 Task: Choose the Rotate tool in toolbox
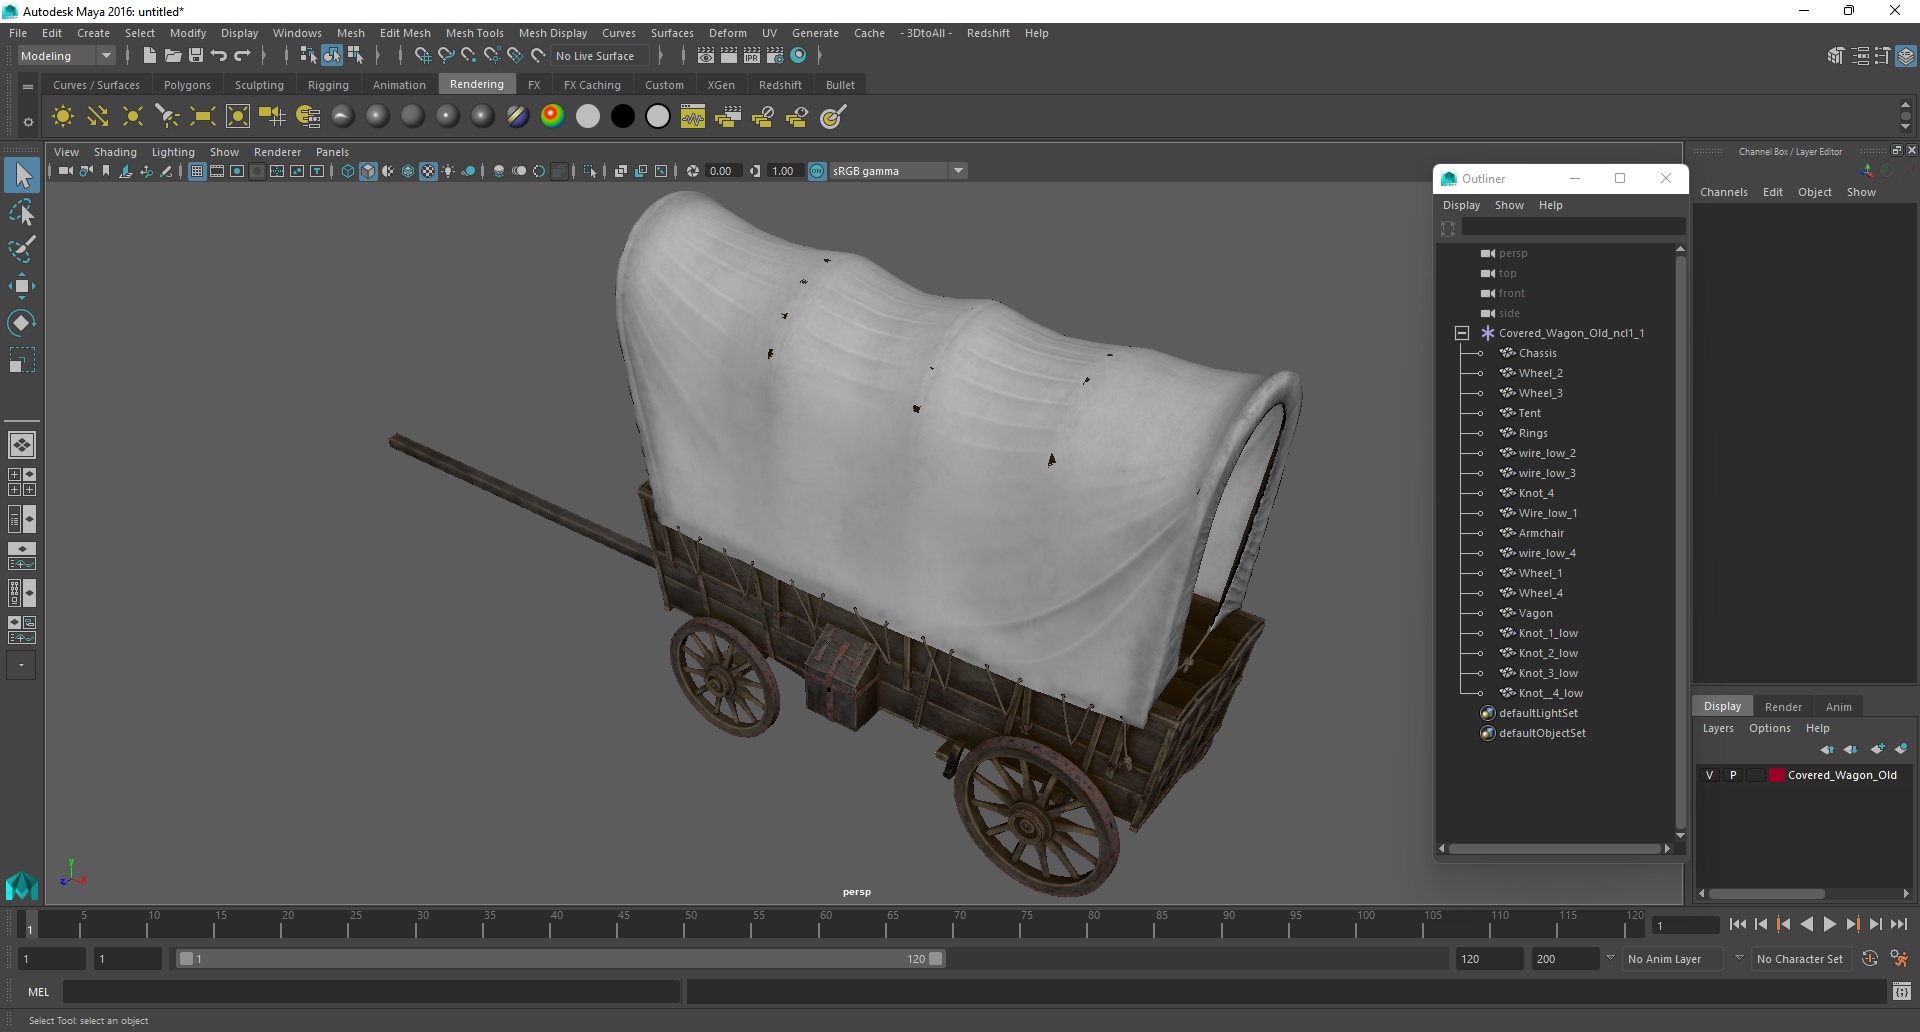pos(22,322)
